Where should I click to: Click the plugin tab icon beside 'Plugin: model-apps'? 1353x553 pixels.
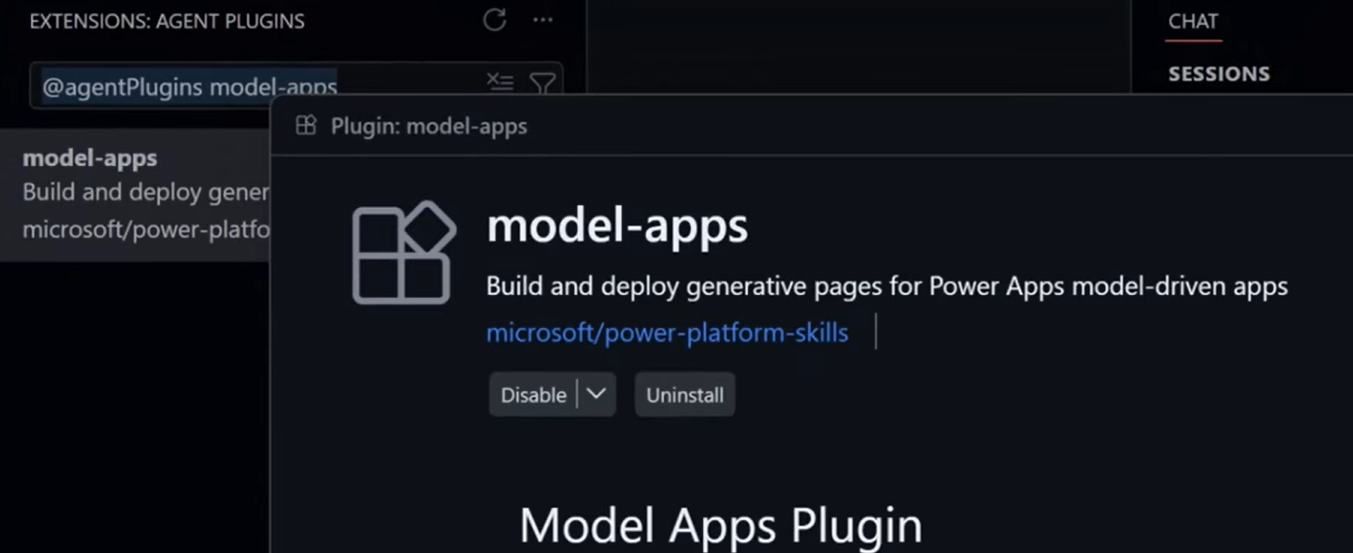(x=306, y=125)
